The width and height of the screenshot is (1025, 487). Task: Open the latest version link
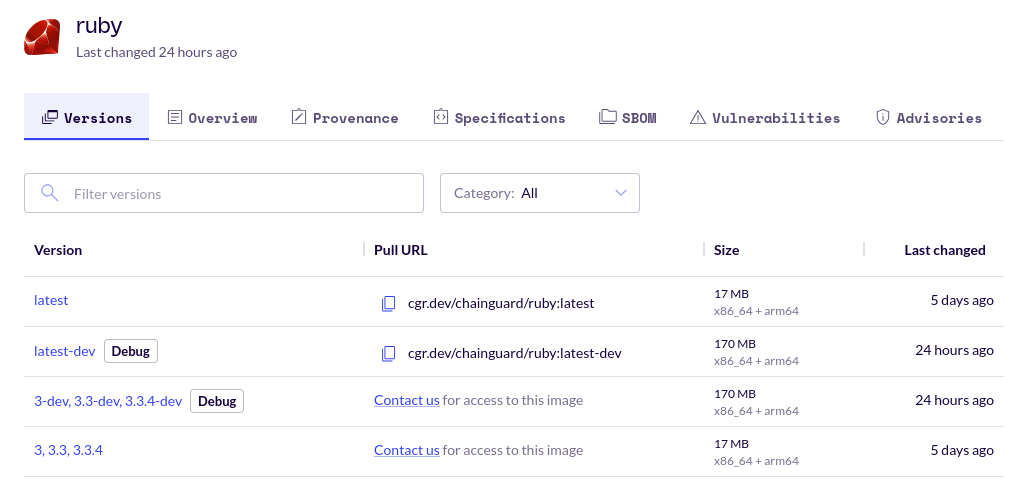point(51,300)
